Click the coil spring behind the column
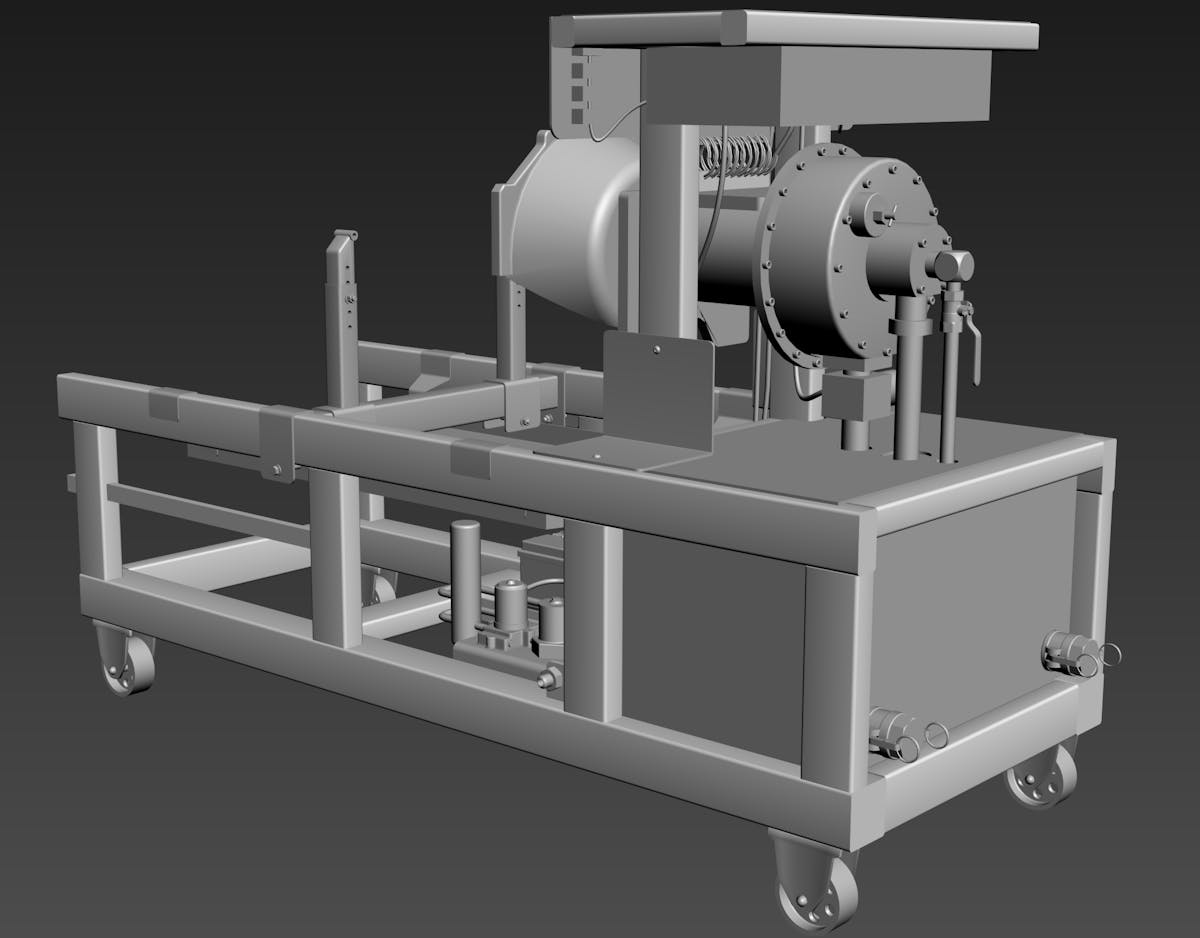1200x938 pixels. coord(738,155)
